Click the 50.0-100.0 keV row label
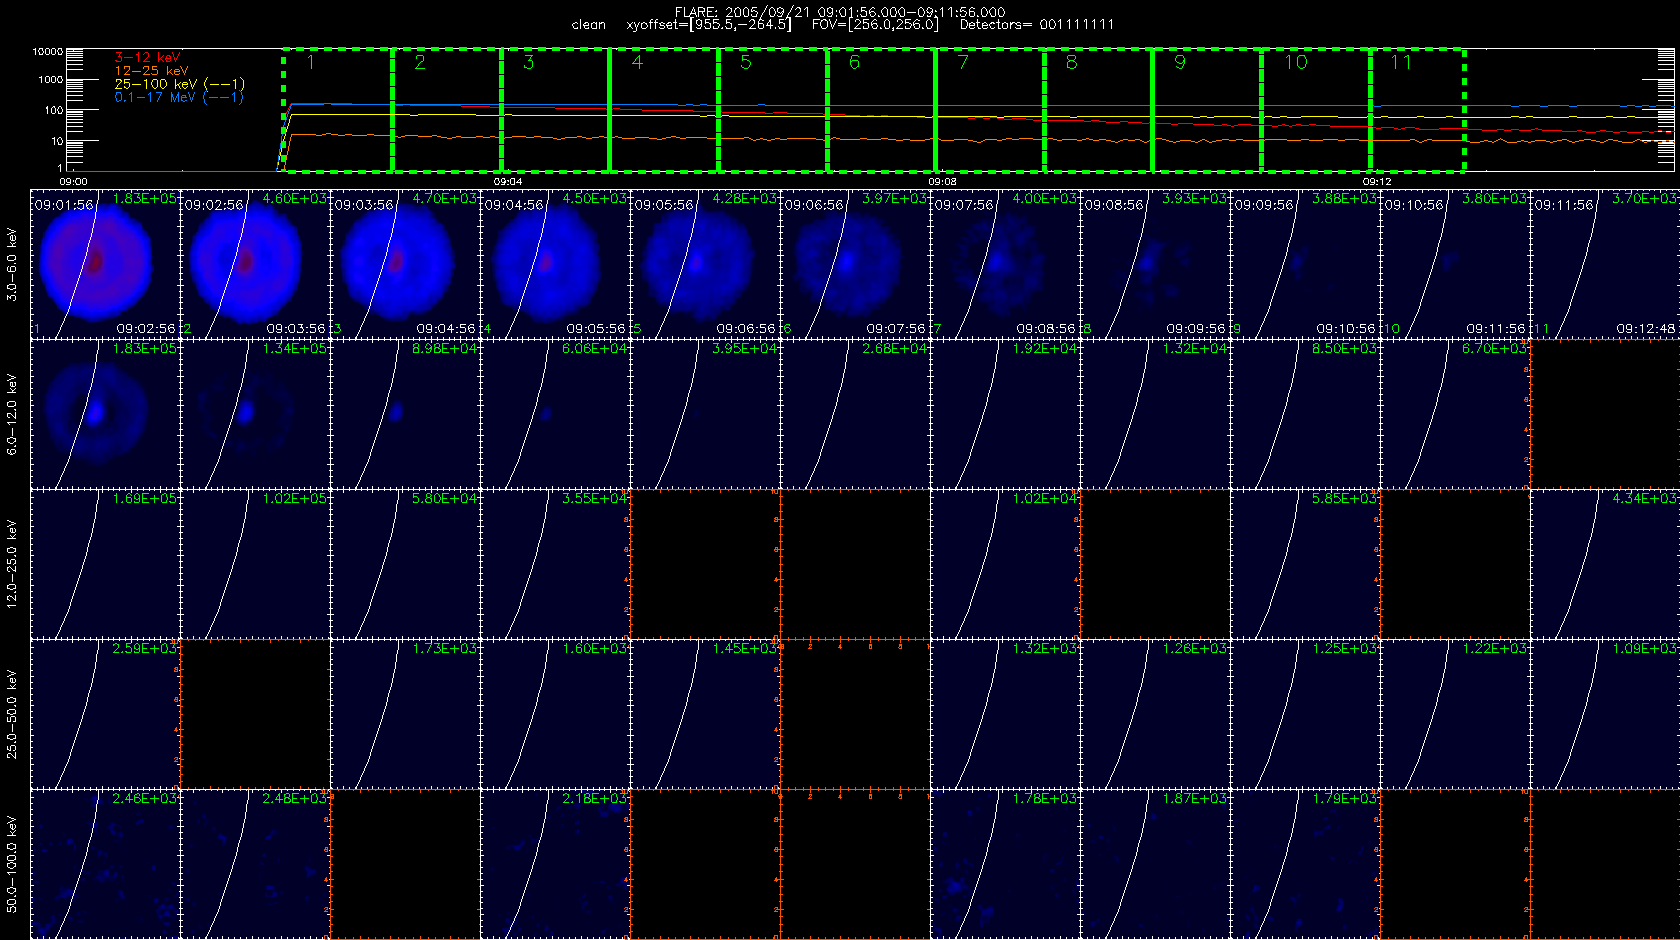 (x=12, y=864)
